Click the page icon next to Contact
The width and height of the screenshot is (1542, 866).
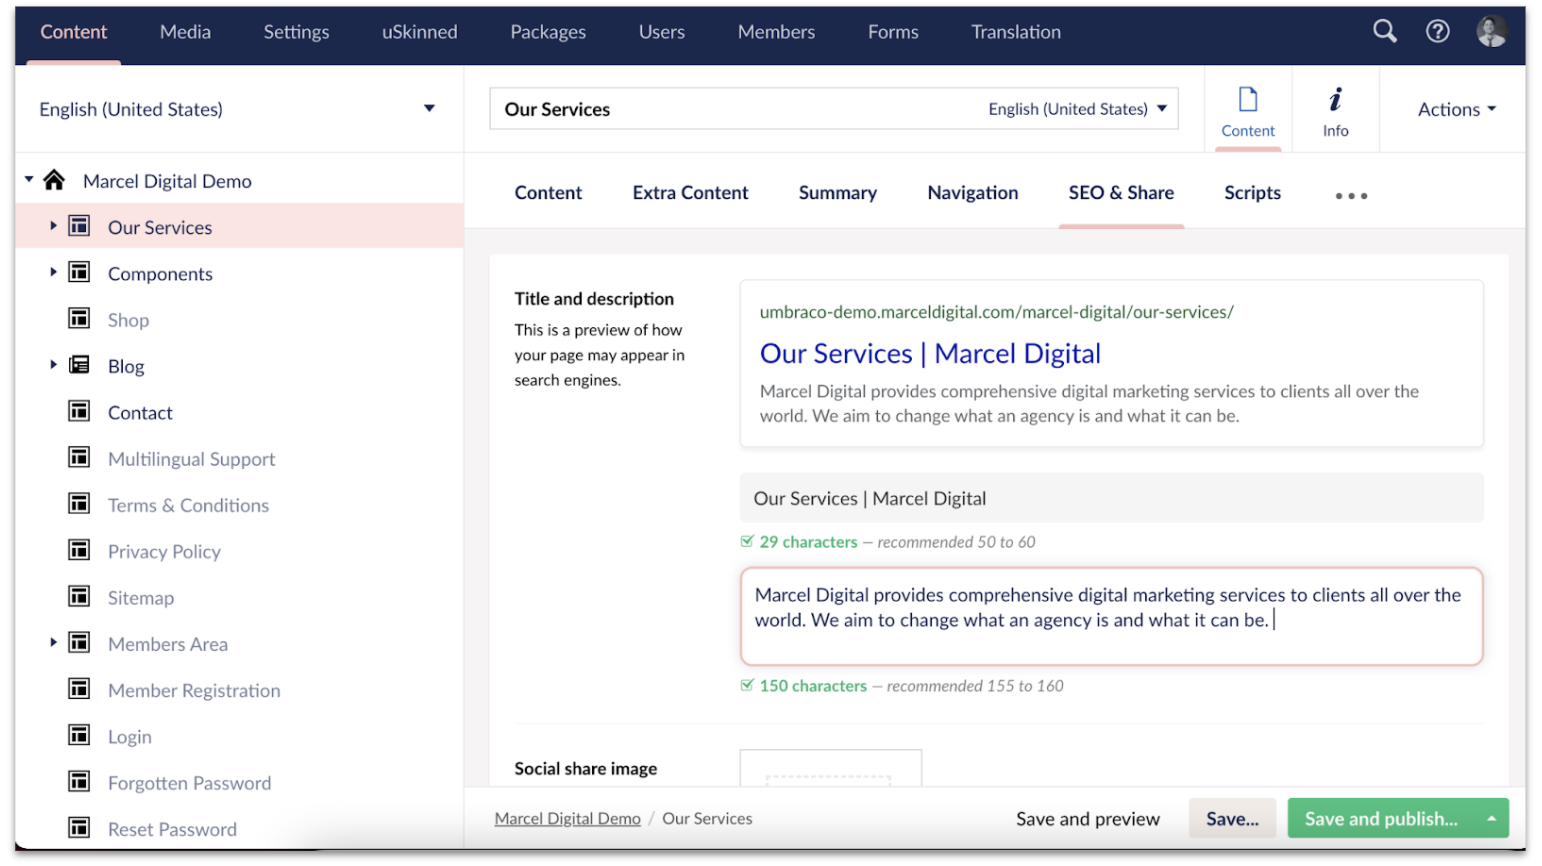click(x=79, y=411)
